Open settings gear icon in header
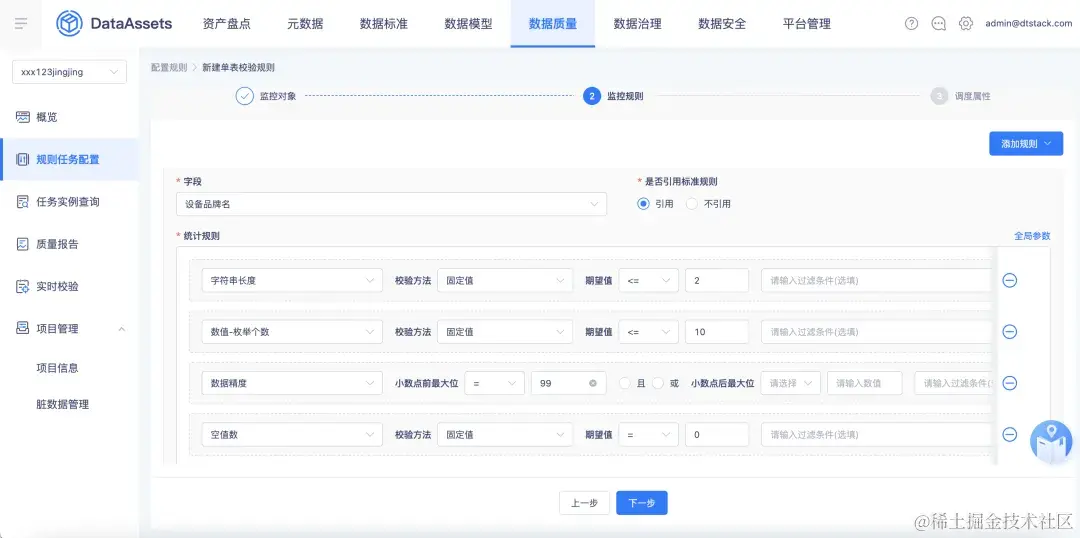1080x538 pixels. tap(966, 23)
